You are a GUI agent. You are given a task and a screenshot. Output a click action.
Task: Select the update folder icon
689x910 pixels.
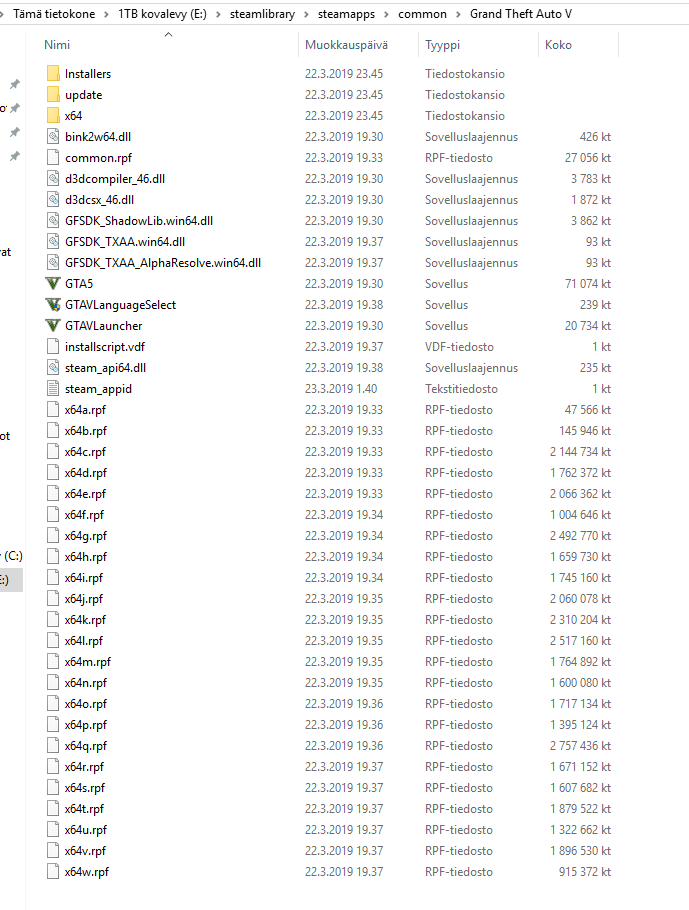[53, 95]
